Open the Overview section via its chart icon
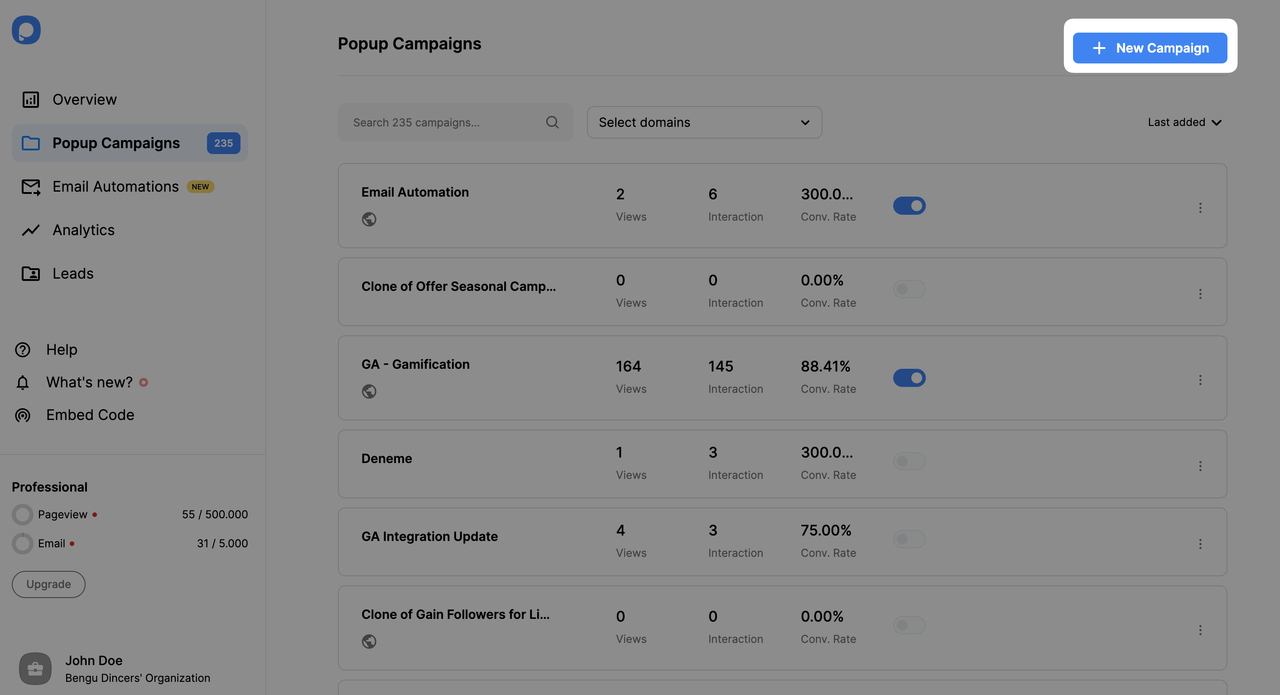Screen dimensions: 1280x695 (31, 99)
